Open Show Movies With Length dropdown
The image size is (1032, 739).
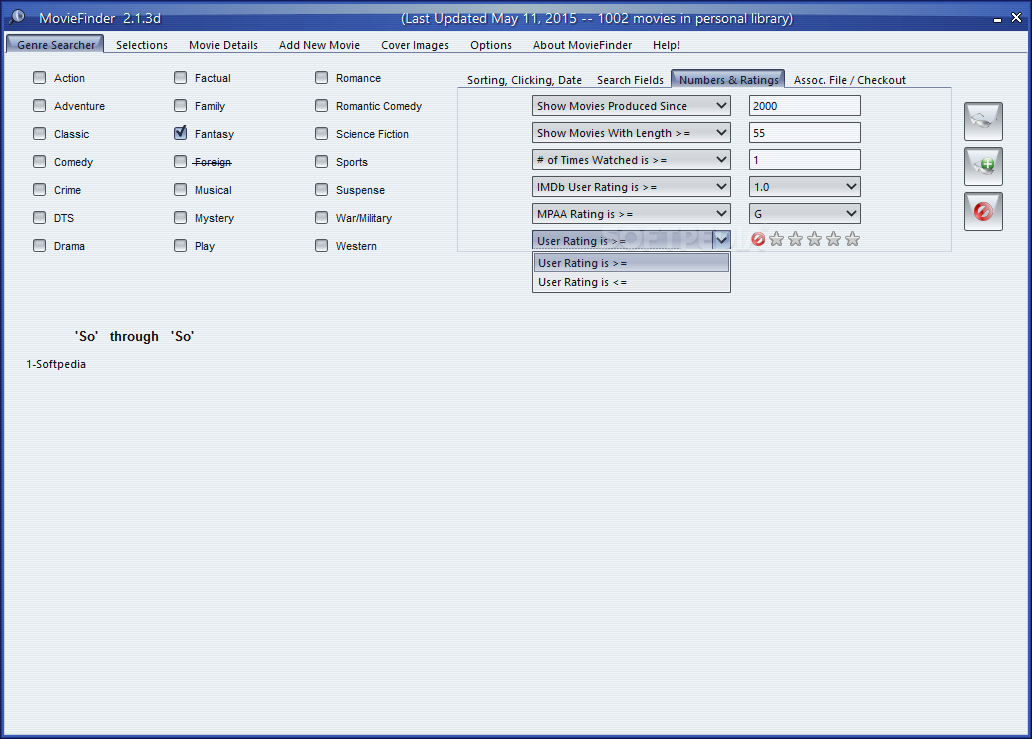tap(631, 132)
